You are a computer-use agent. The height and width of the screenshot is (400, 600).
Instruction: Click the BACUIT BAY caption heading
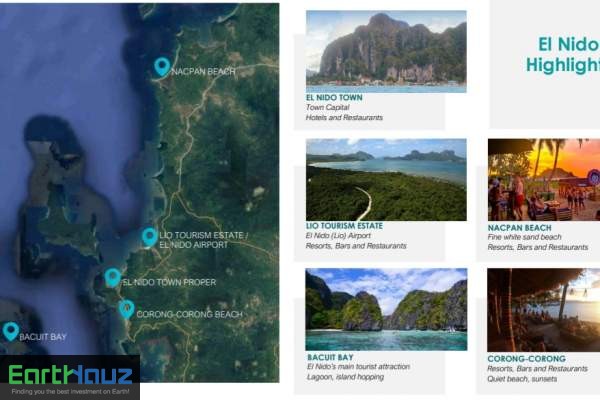330,358
